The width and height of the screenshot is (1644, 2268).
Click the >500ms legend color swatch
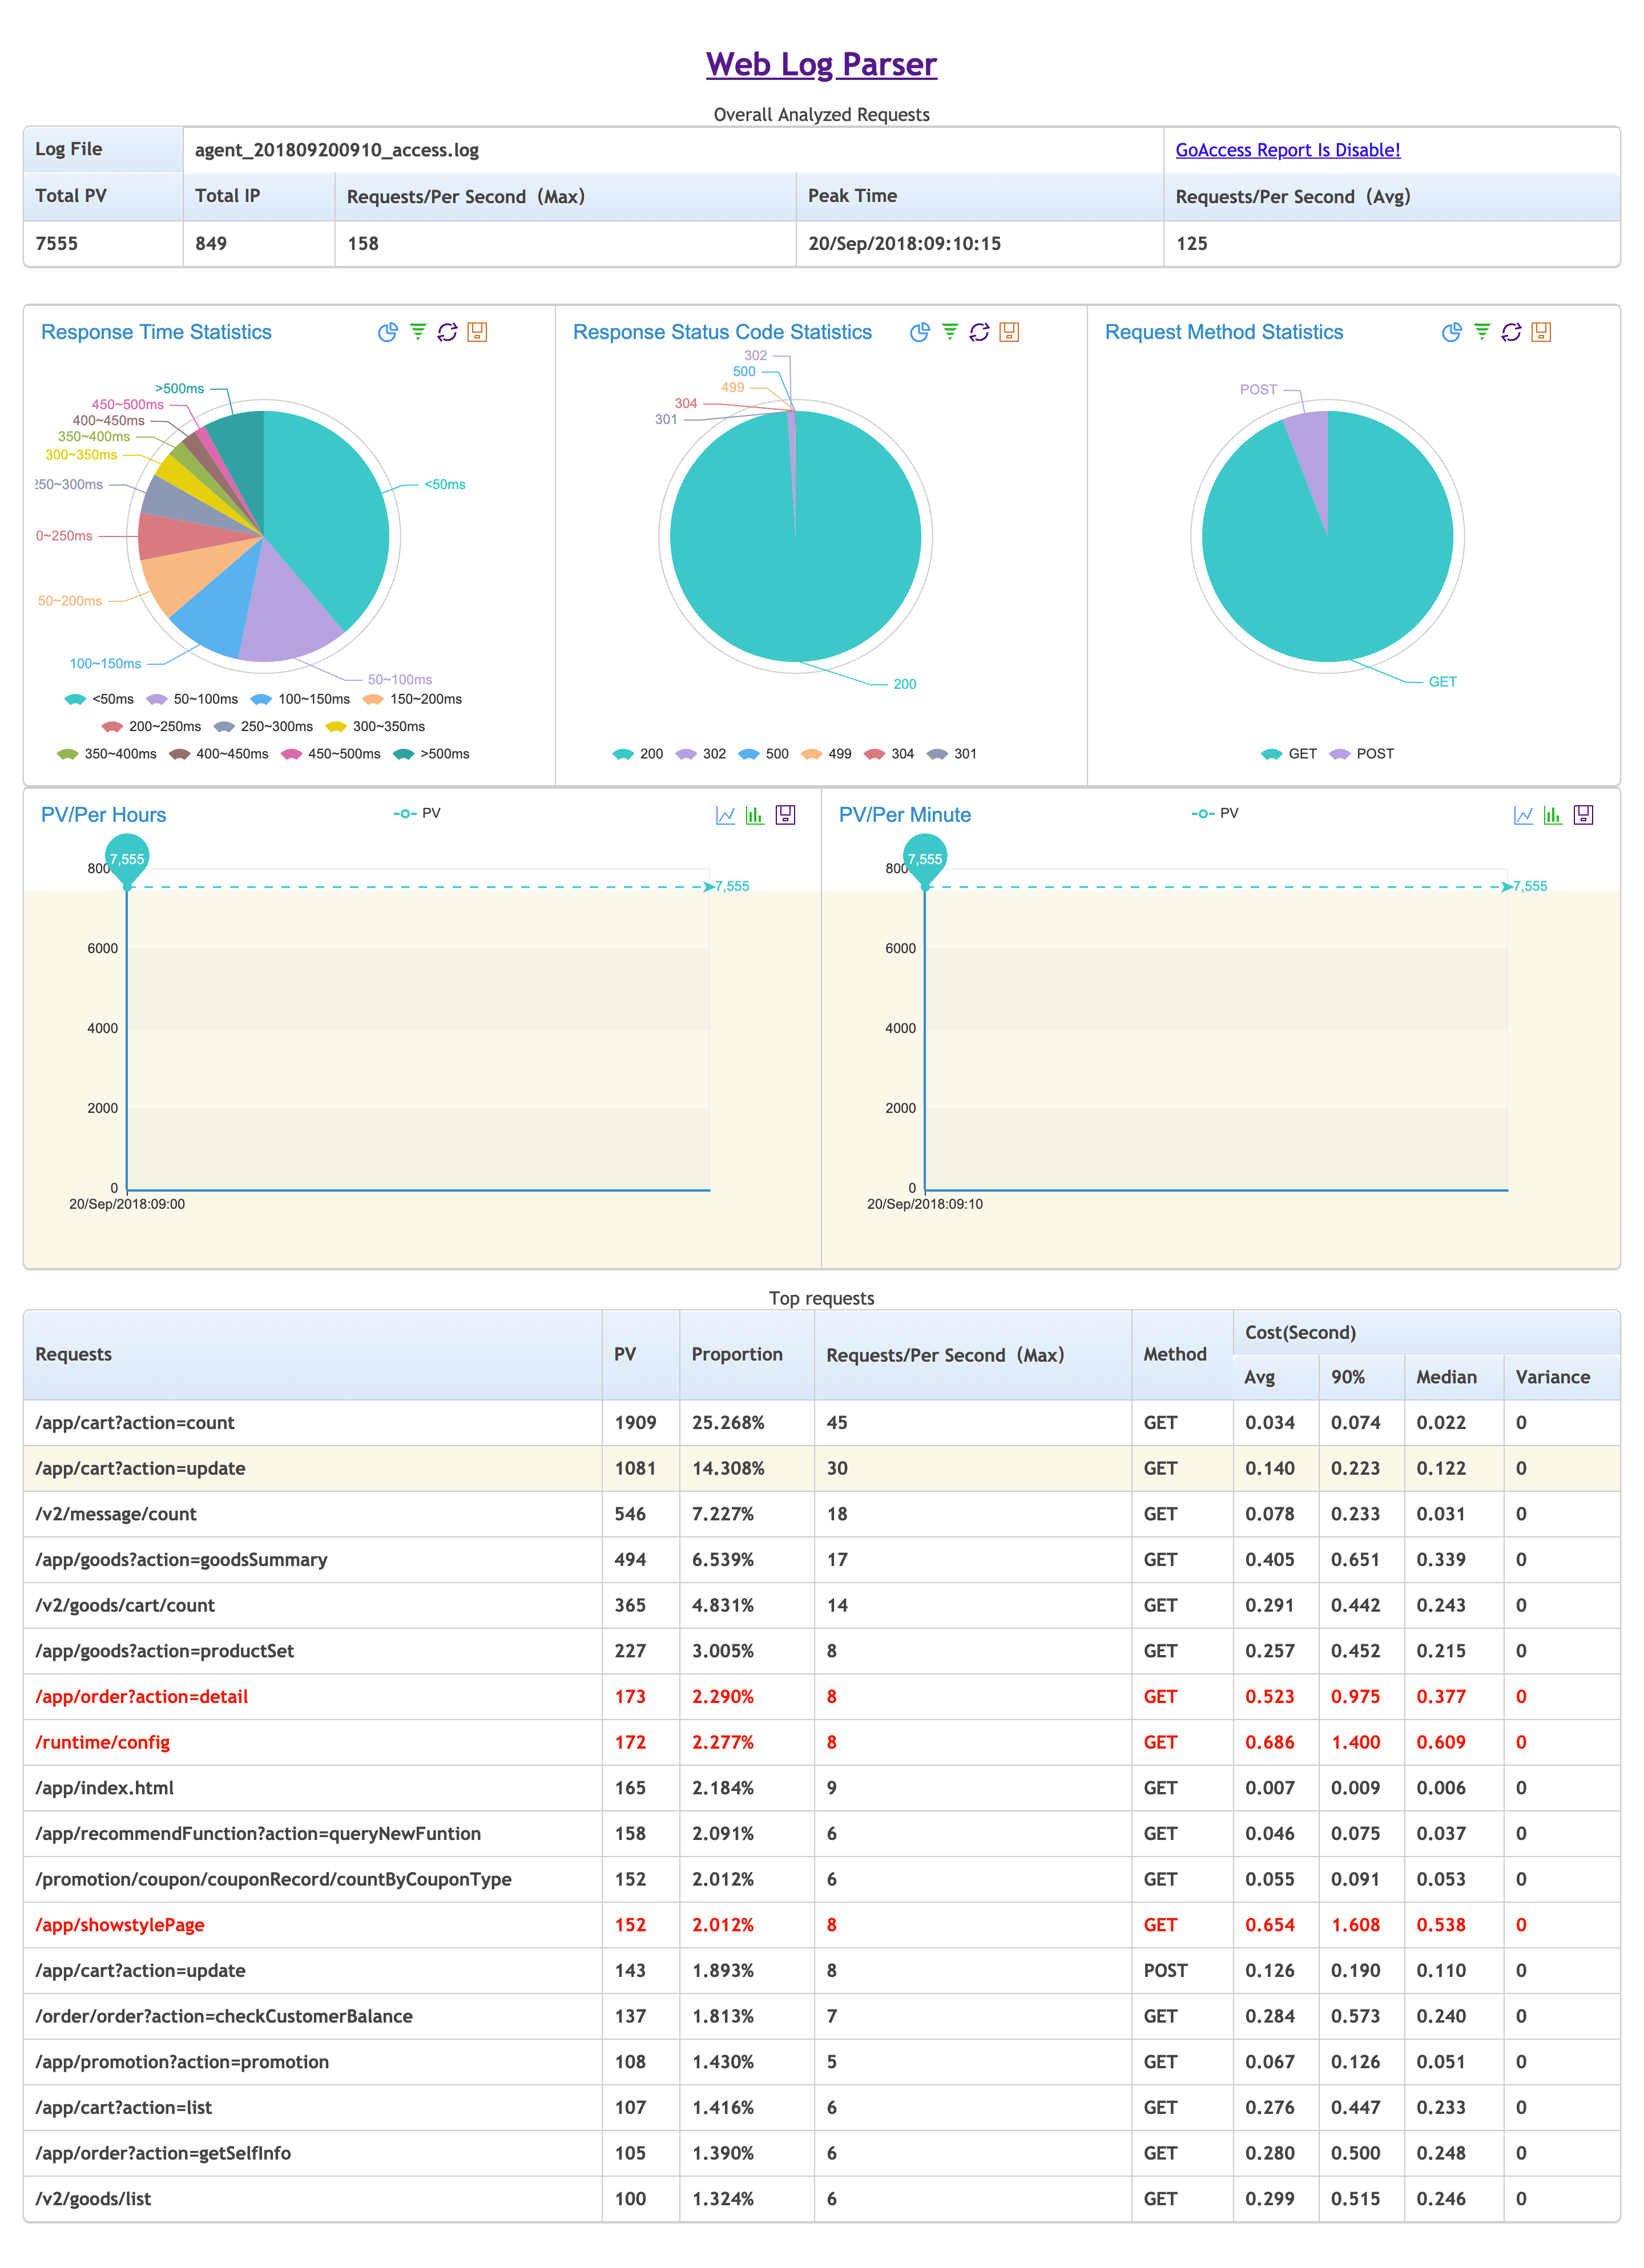[404, 754]
